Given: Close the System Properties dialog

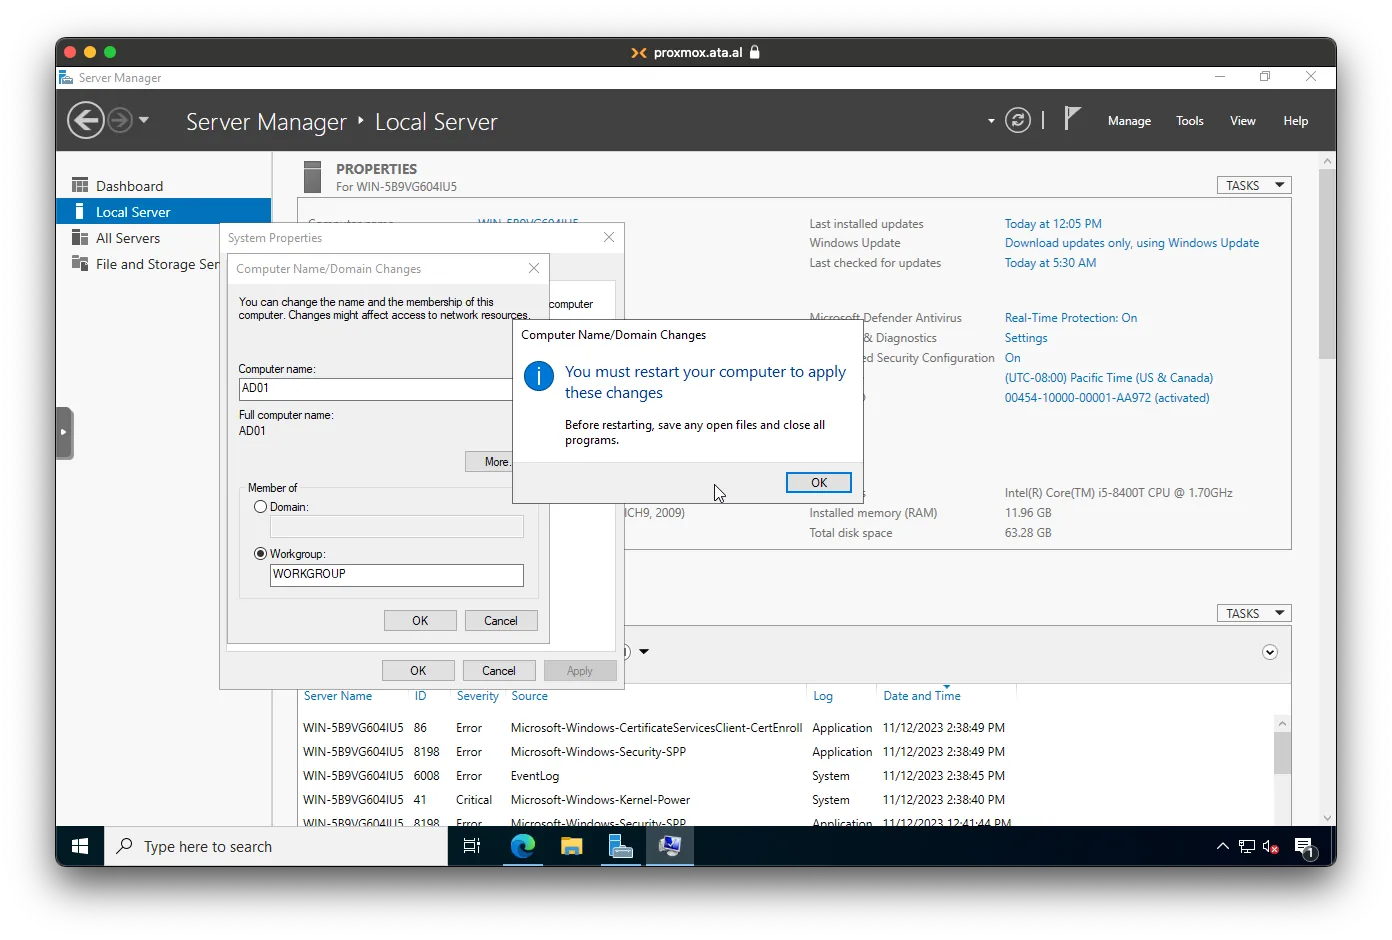Looking at the screenshot, I should 609,237.
